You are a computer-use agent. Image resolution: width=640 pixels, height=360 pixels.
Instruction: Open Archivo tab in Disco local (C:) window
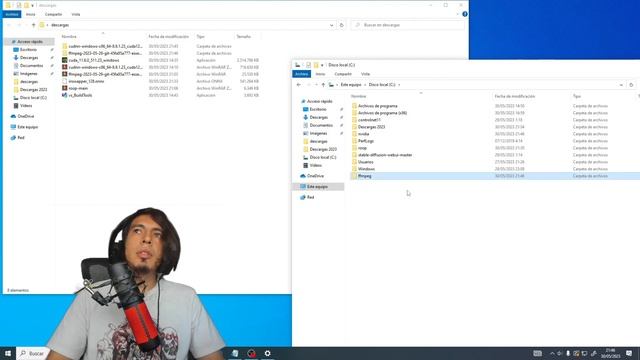(x=302, y=74)
